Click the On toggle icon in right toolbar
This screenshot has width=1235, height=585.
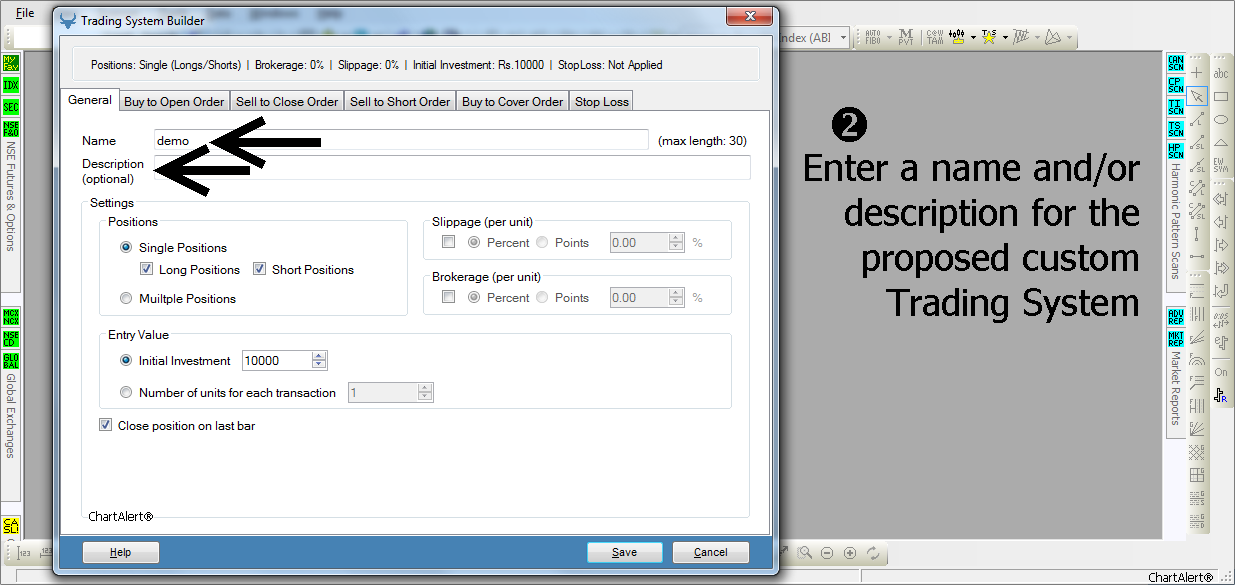click(x=1221, y=372)
